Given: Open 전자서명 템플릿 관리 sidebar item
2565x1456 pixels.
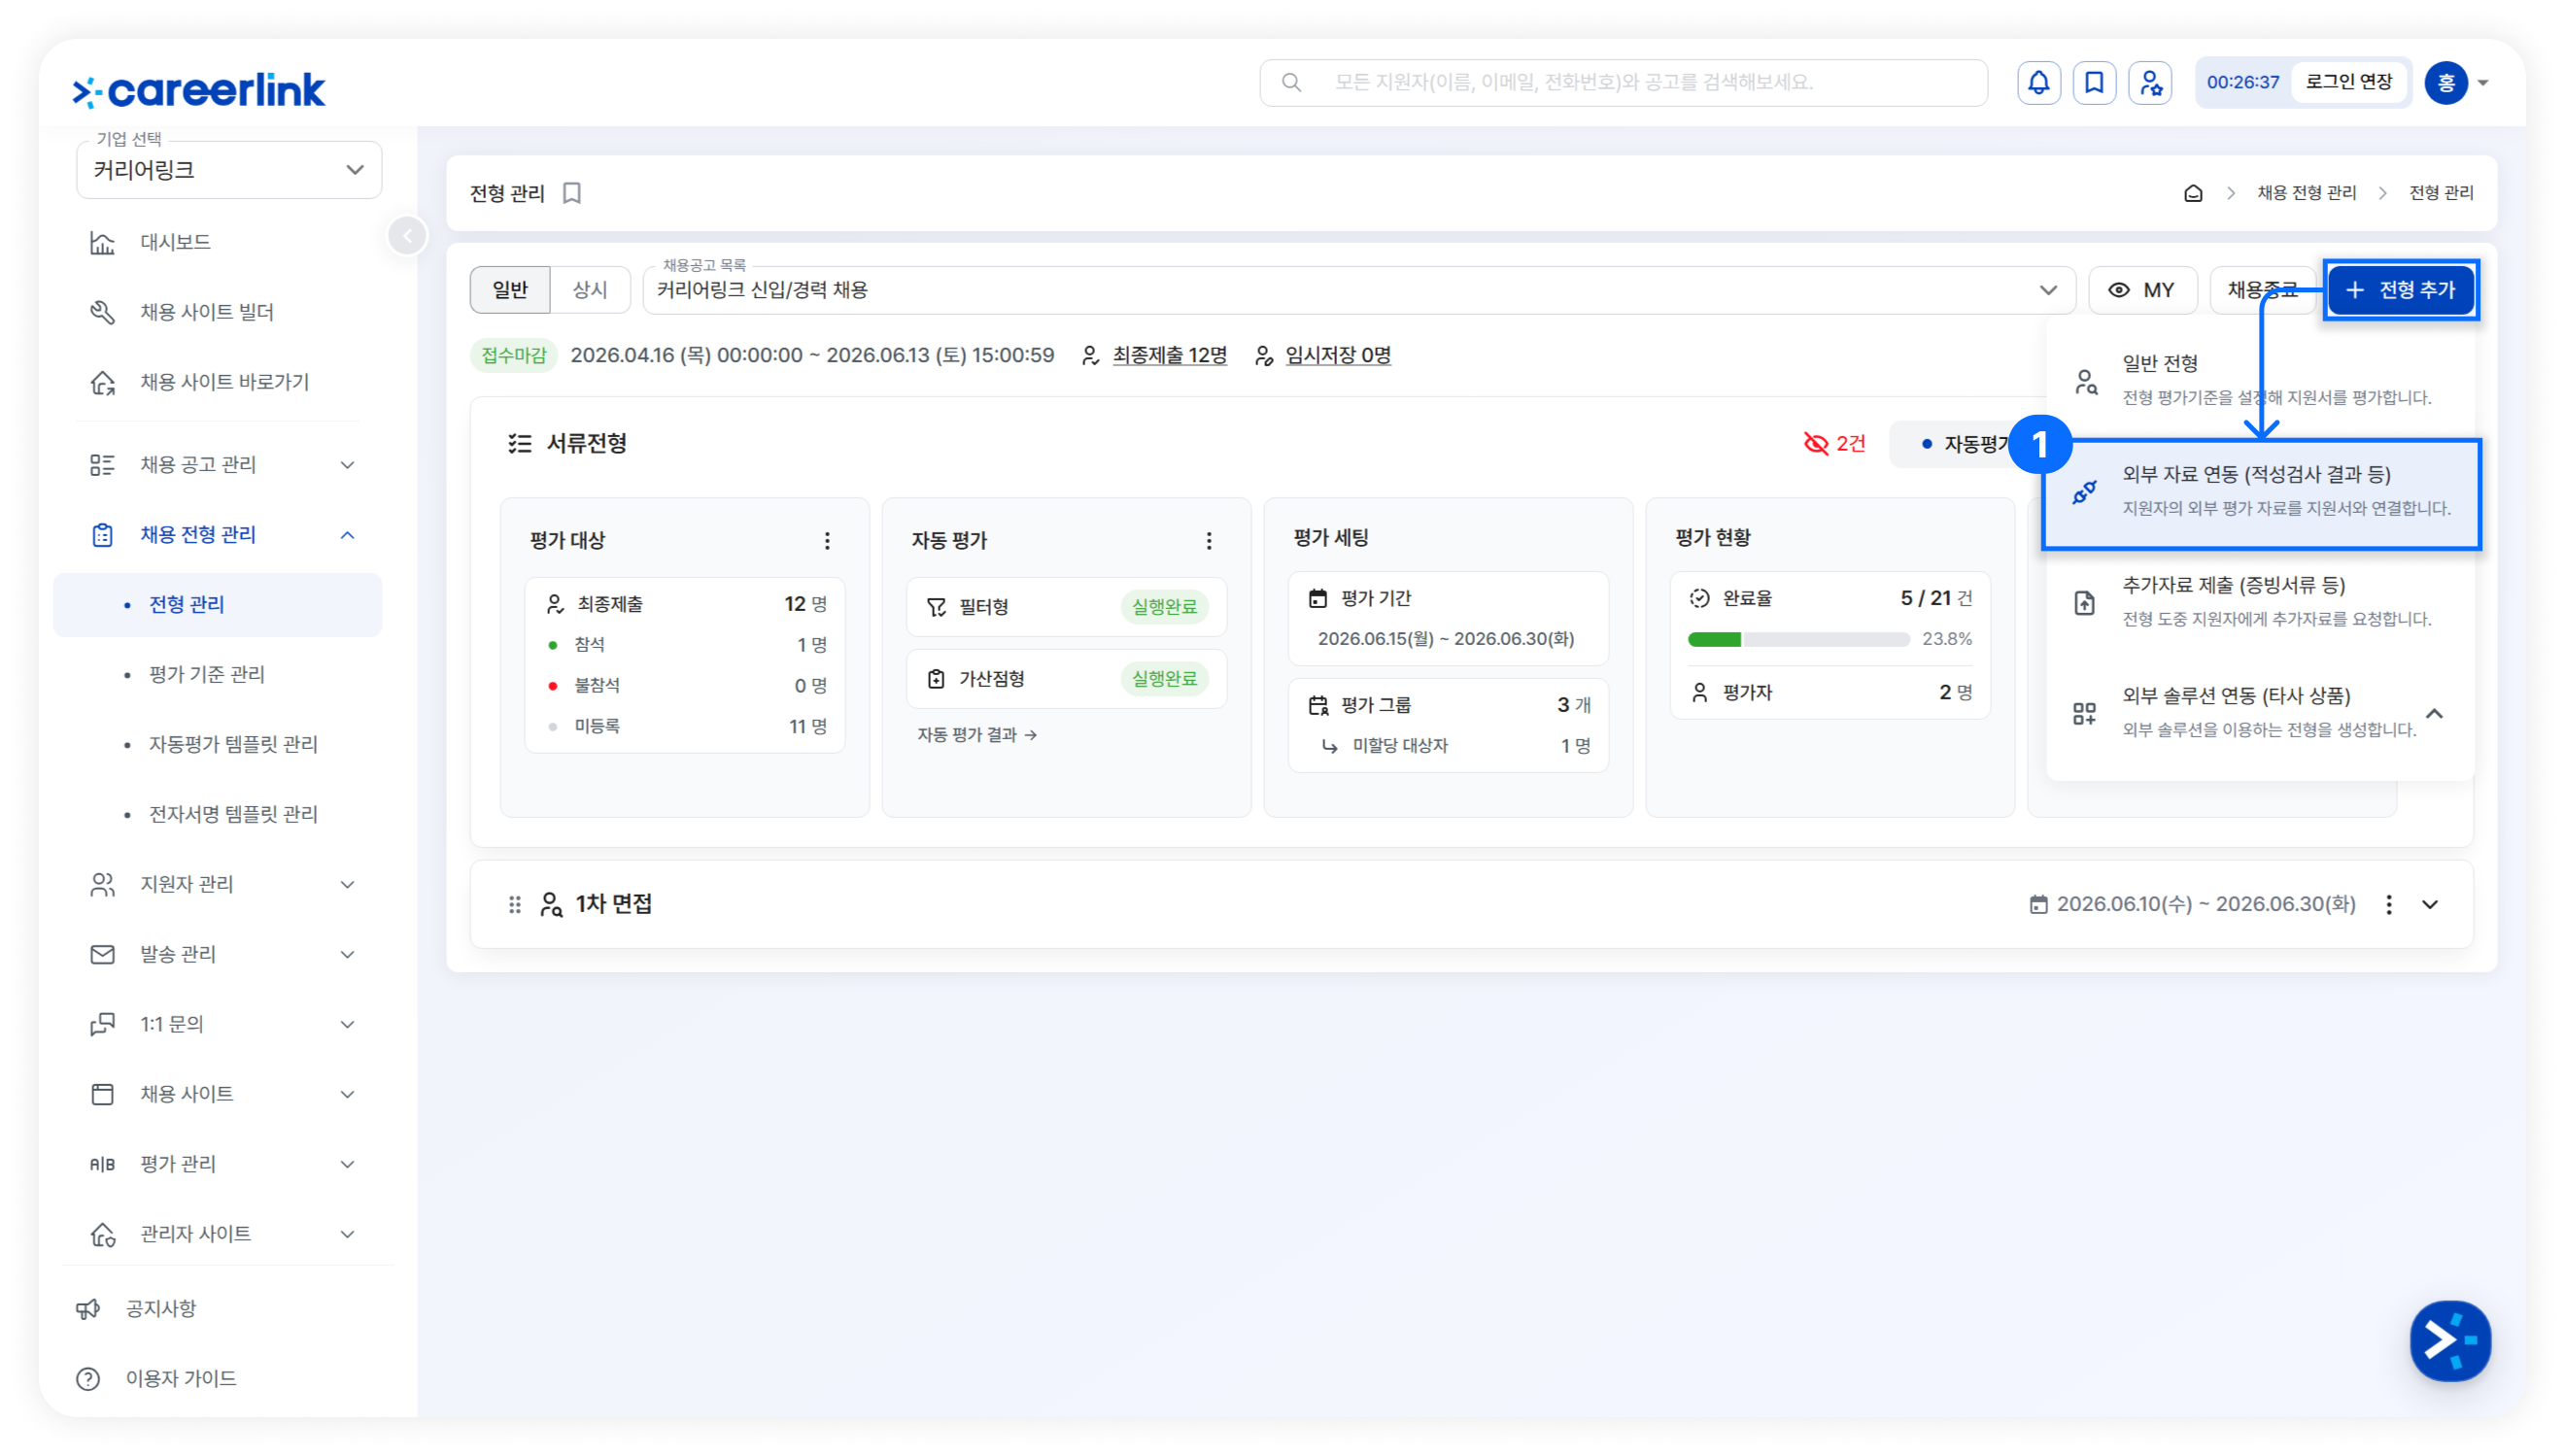Looking at the screenshot, I should (x=233, y=814).
